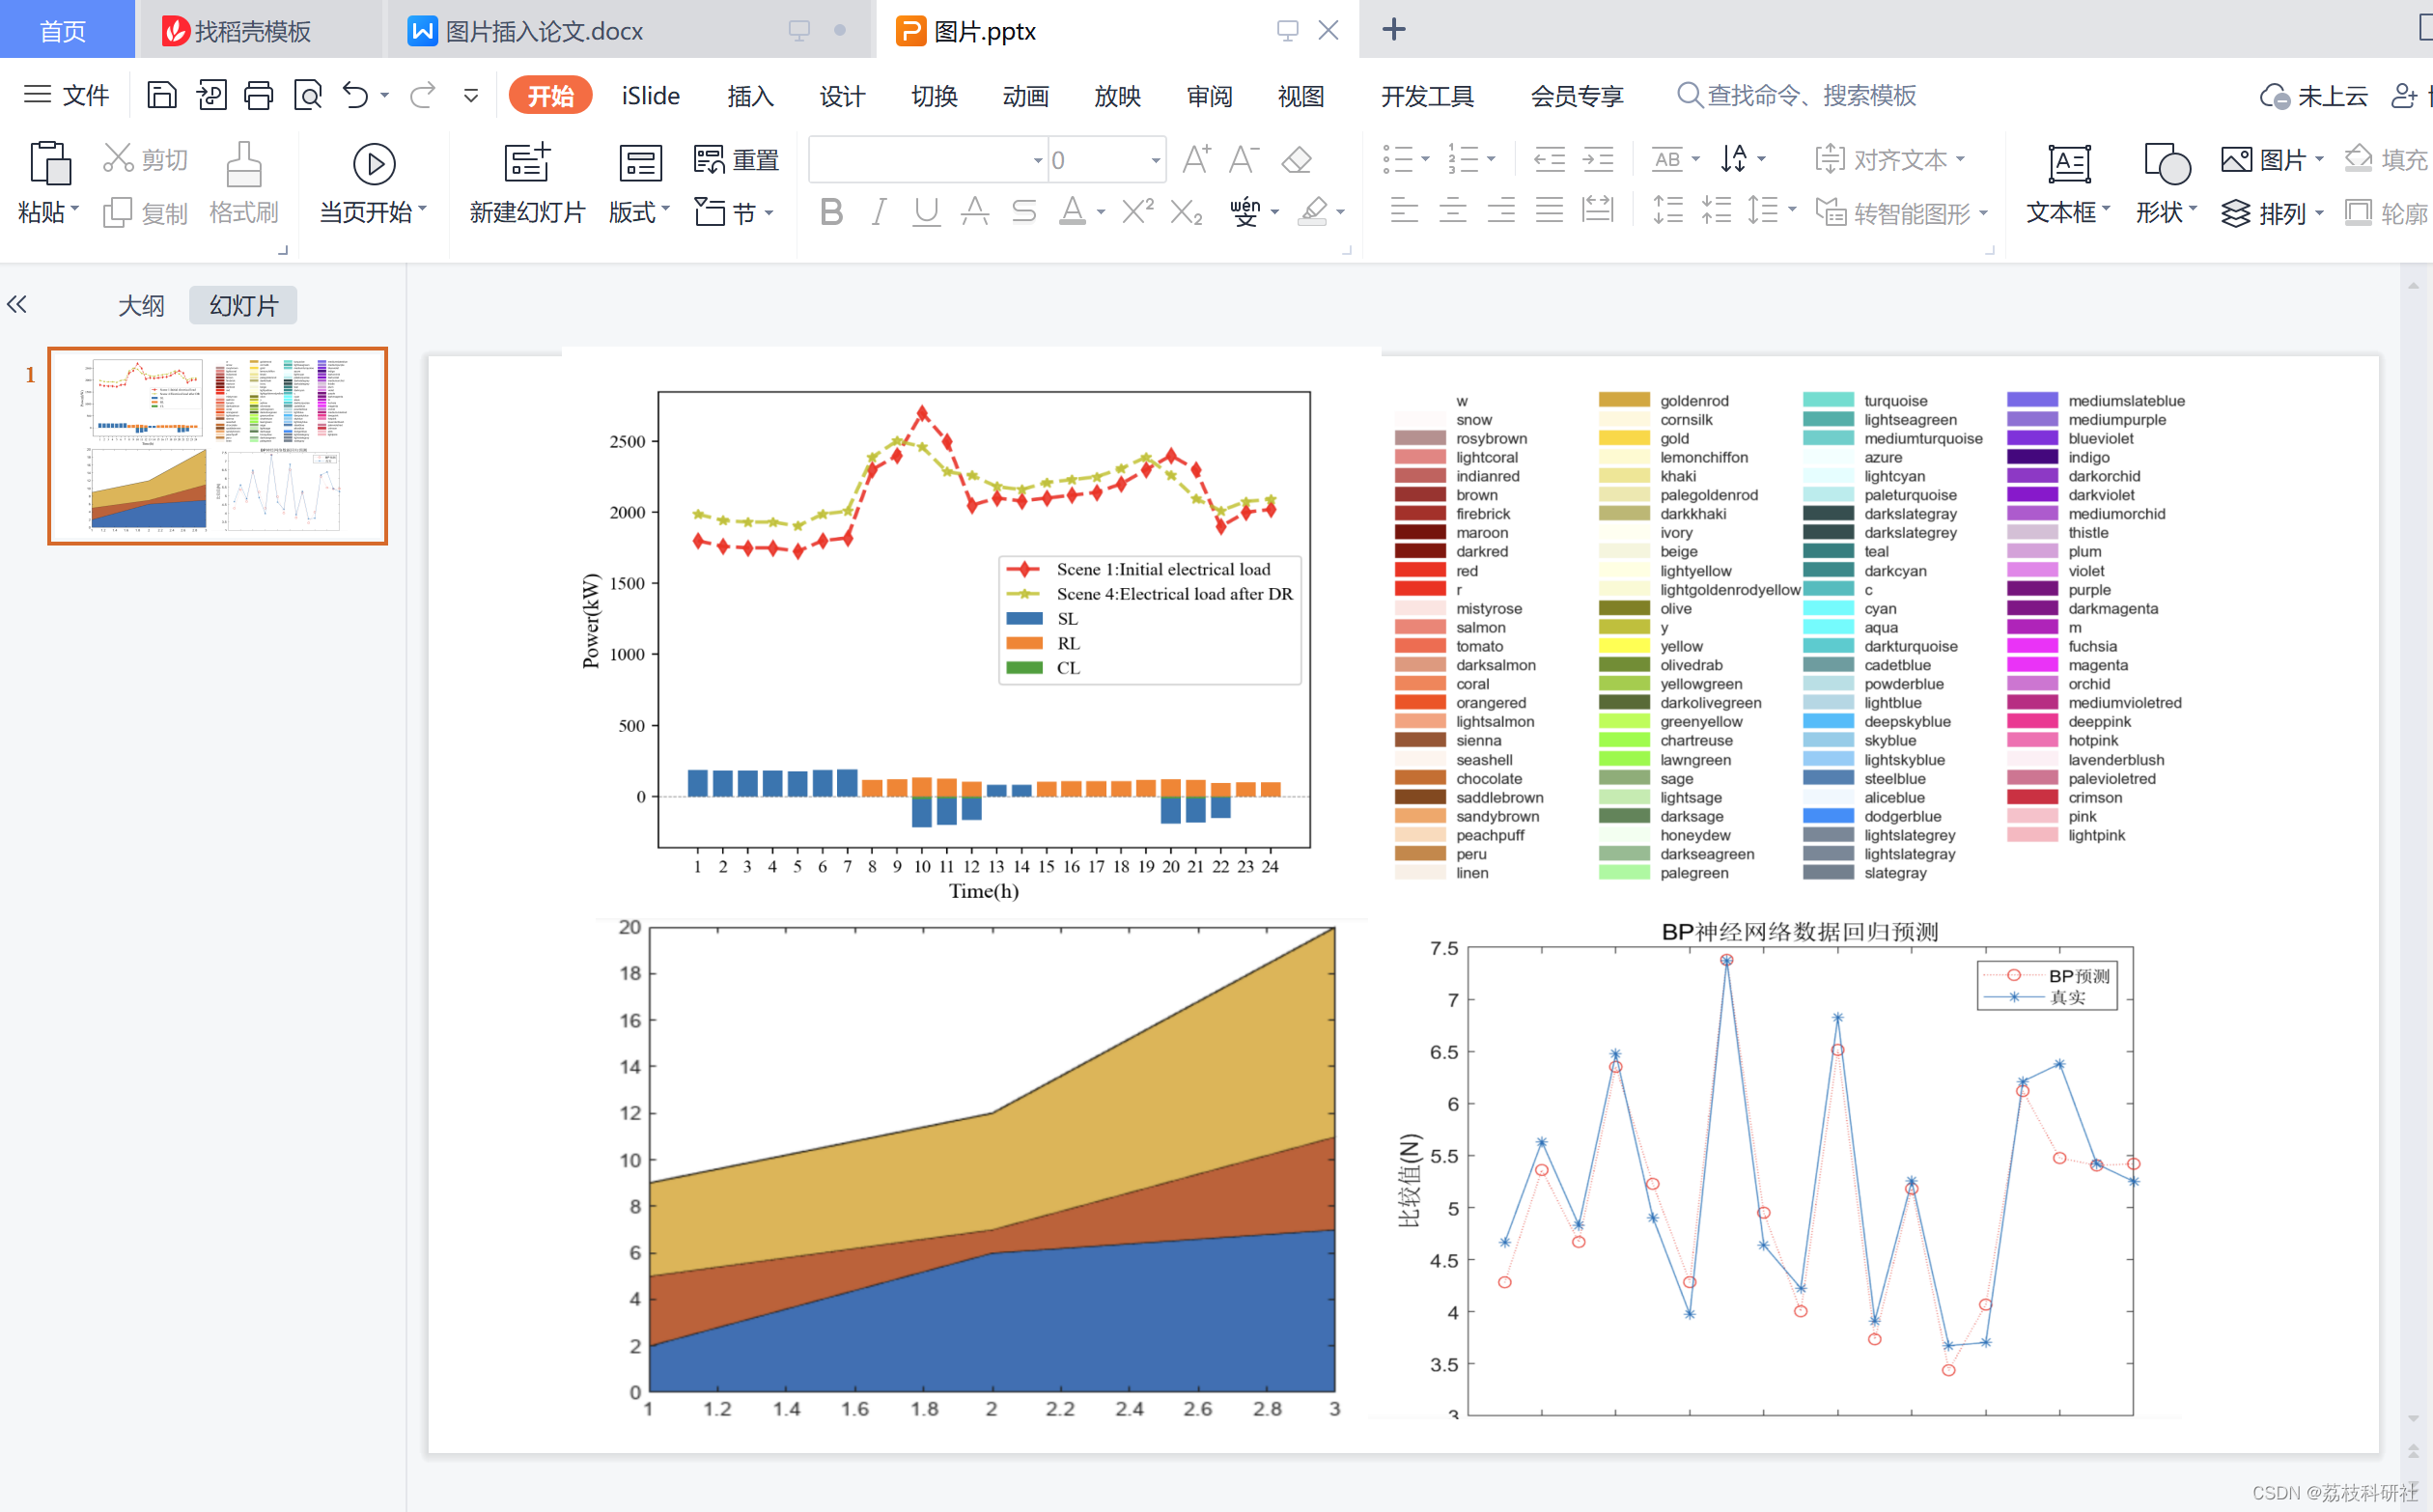Click the undo arrow icon
The height and width of the screenshot is (1512, 2433).
pos(355,95)
